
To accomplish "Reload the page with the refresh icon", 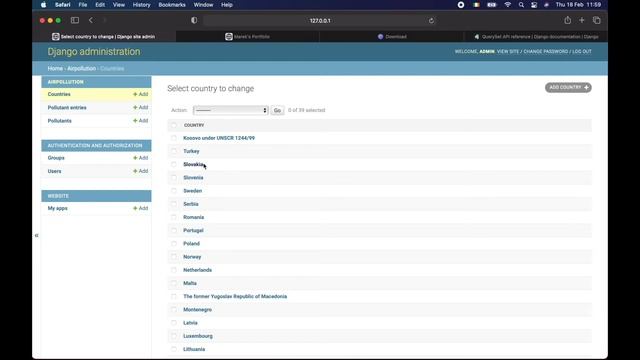I will click(431, 20).
